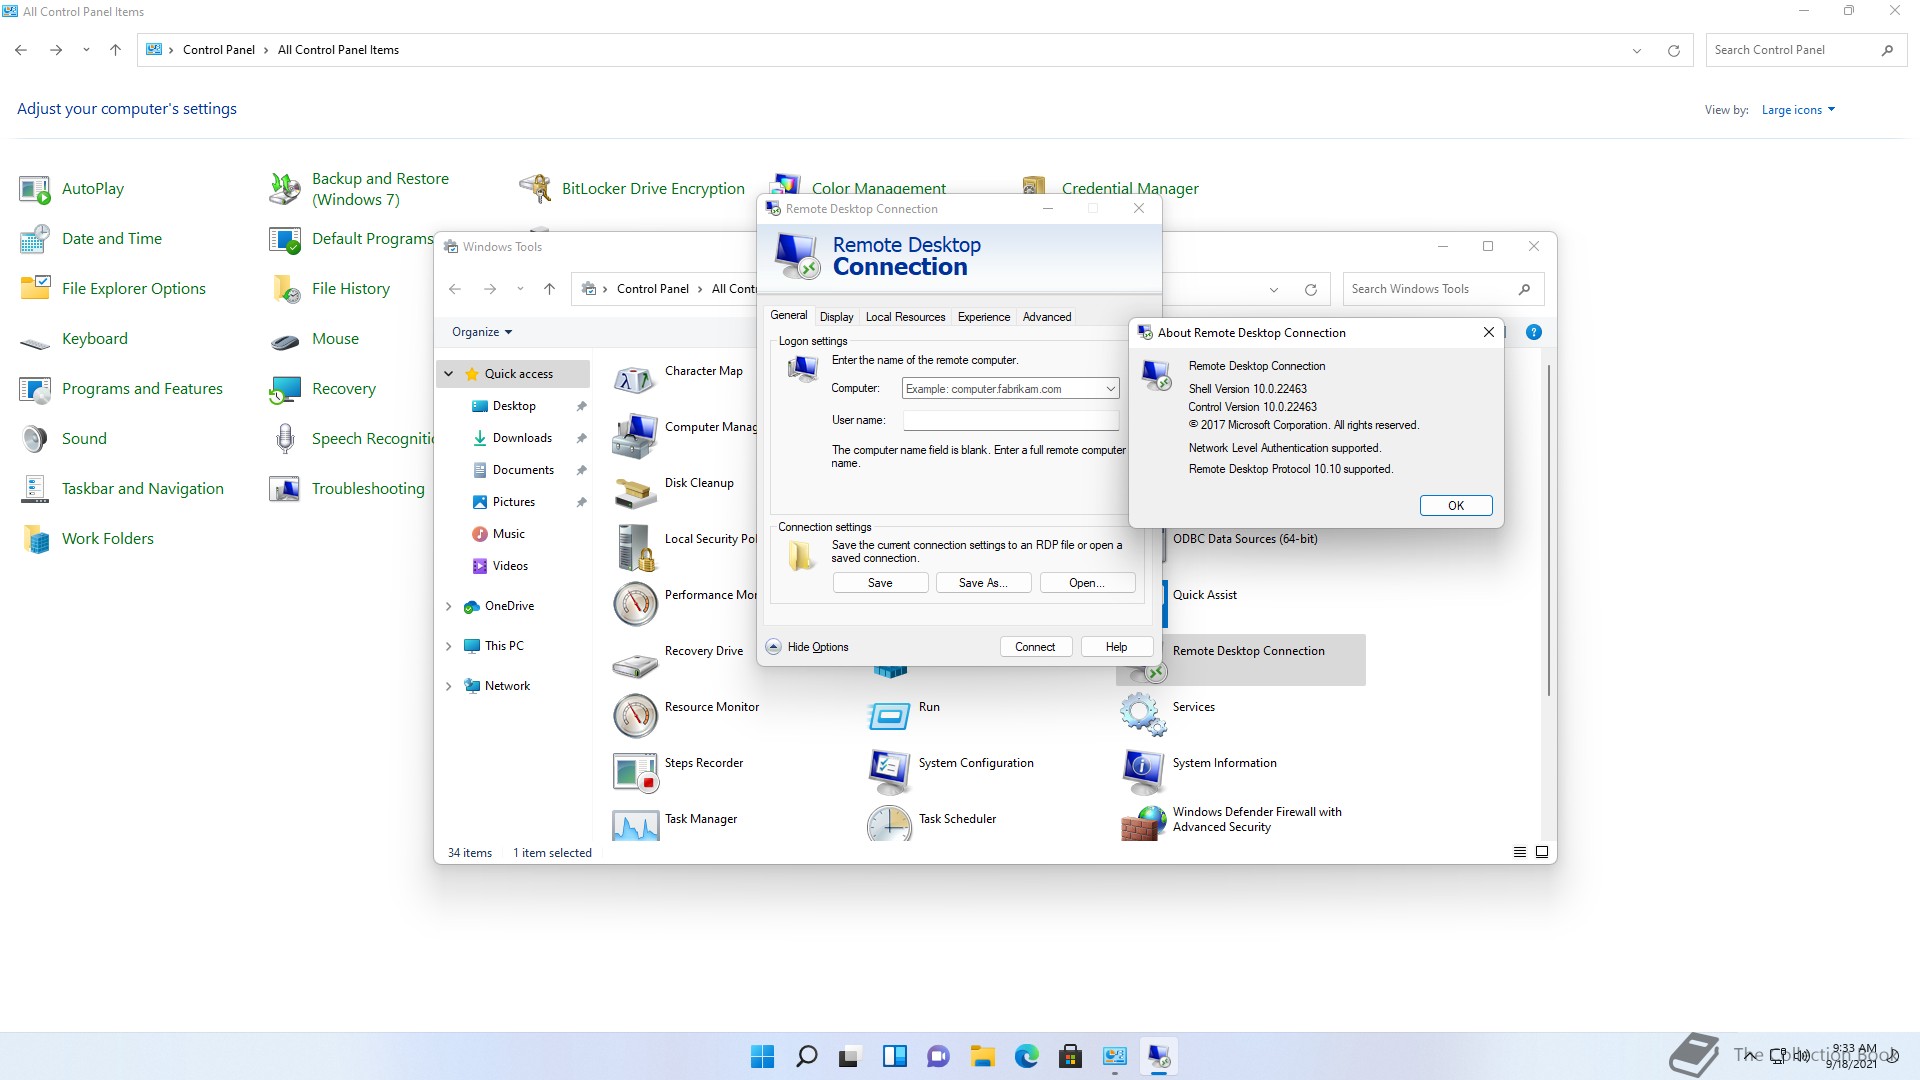Open Task Manager icon in Windows Tools
1920x1080 pixels.
635,824
